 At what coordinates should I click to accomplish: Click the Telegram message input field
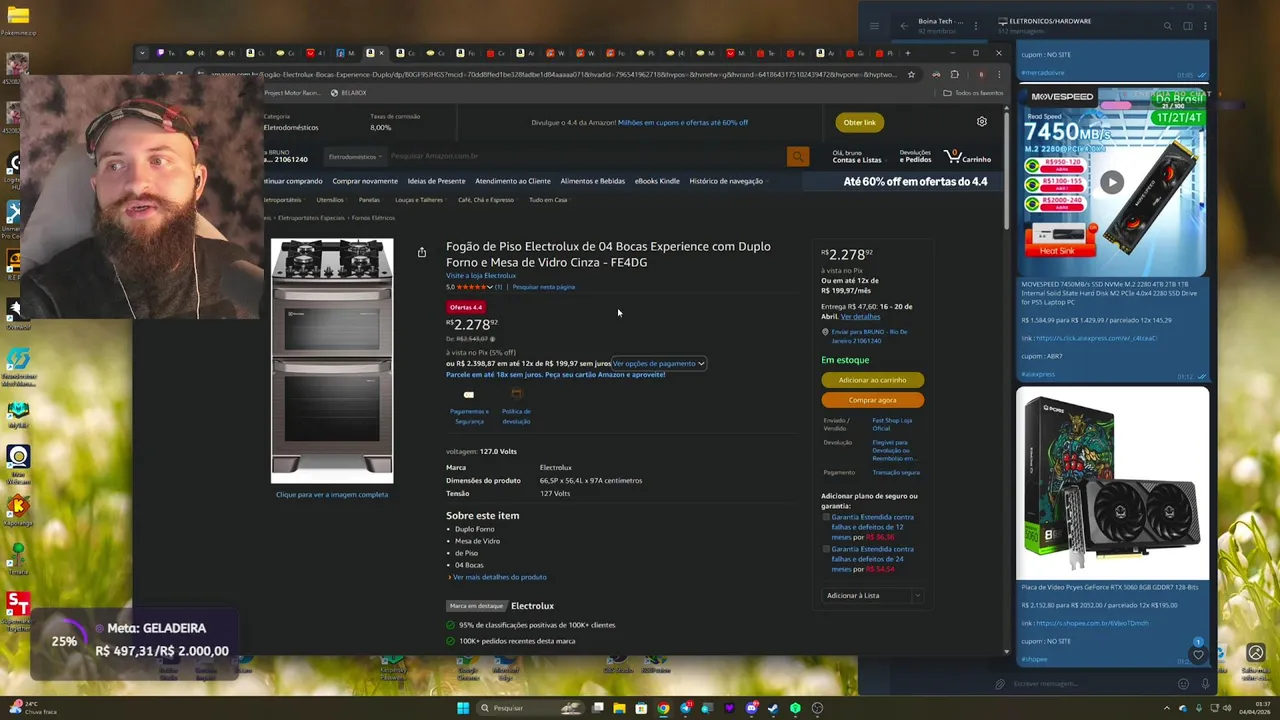1090,684
